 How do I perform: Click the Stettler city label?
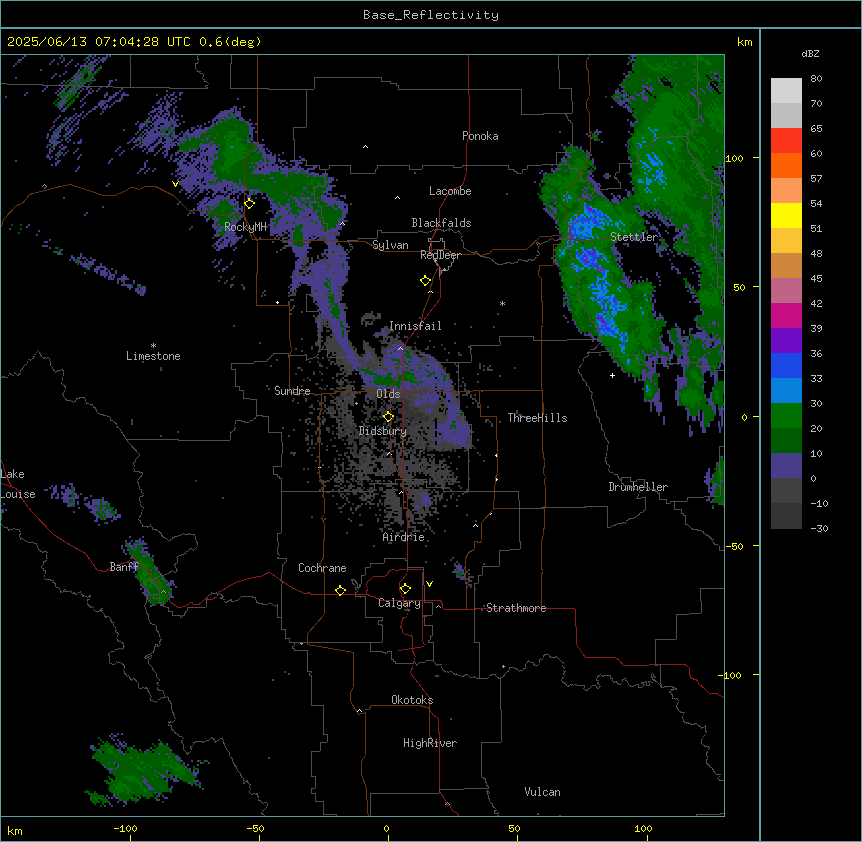(x=634, y=237)
